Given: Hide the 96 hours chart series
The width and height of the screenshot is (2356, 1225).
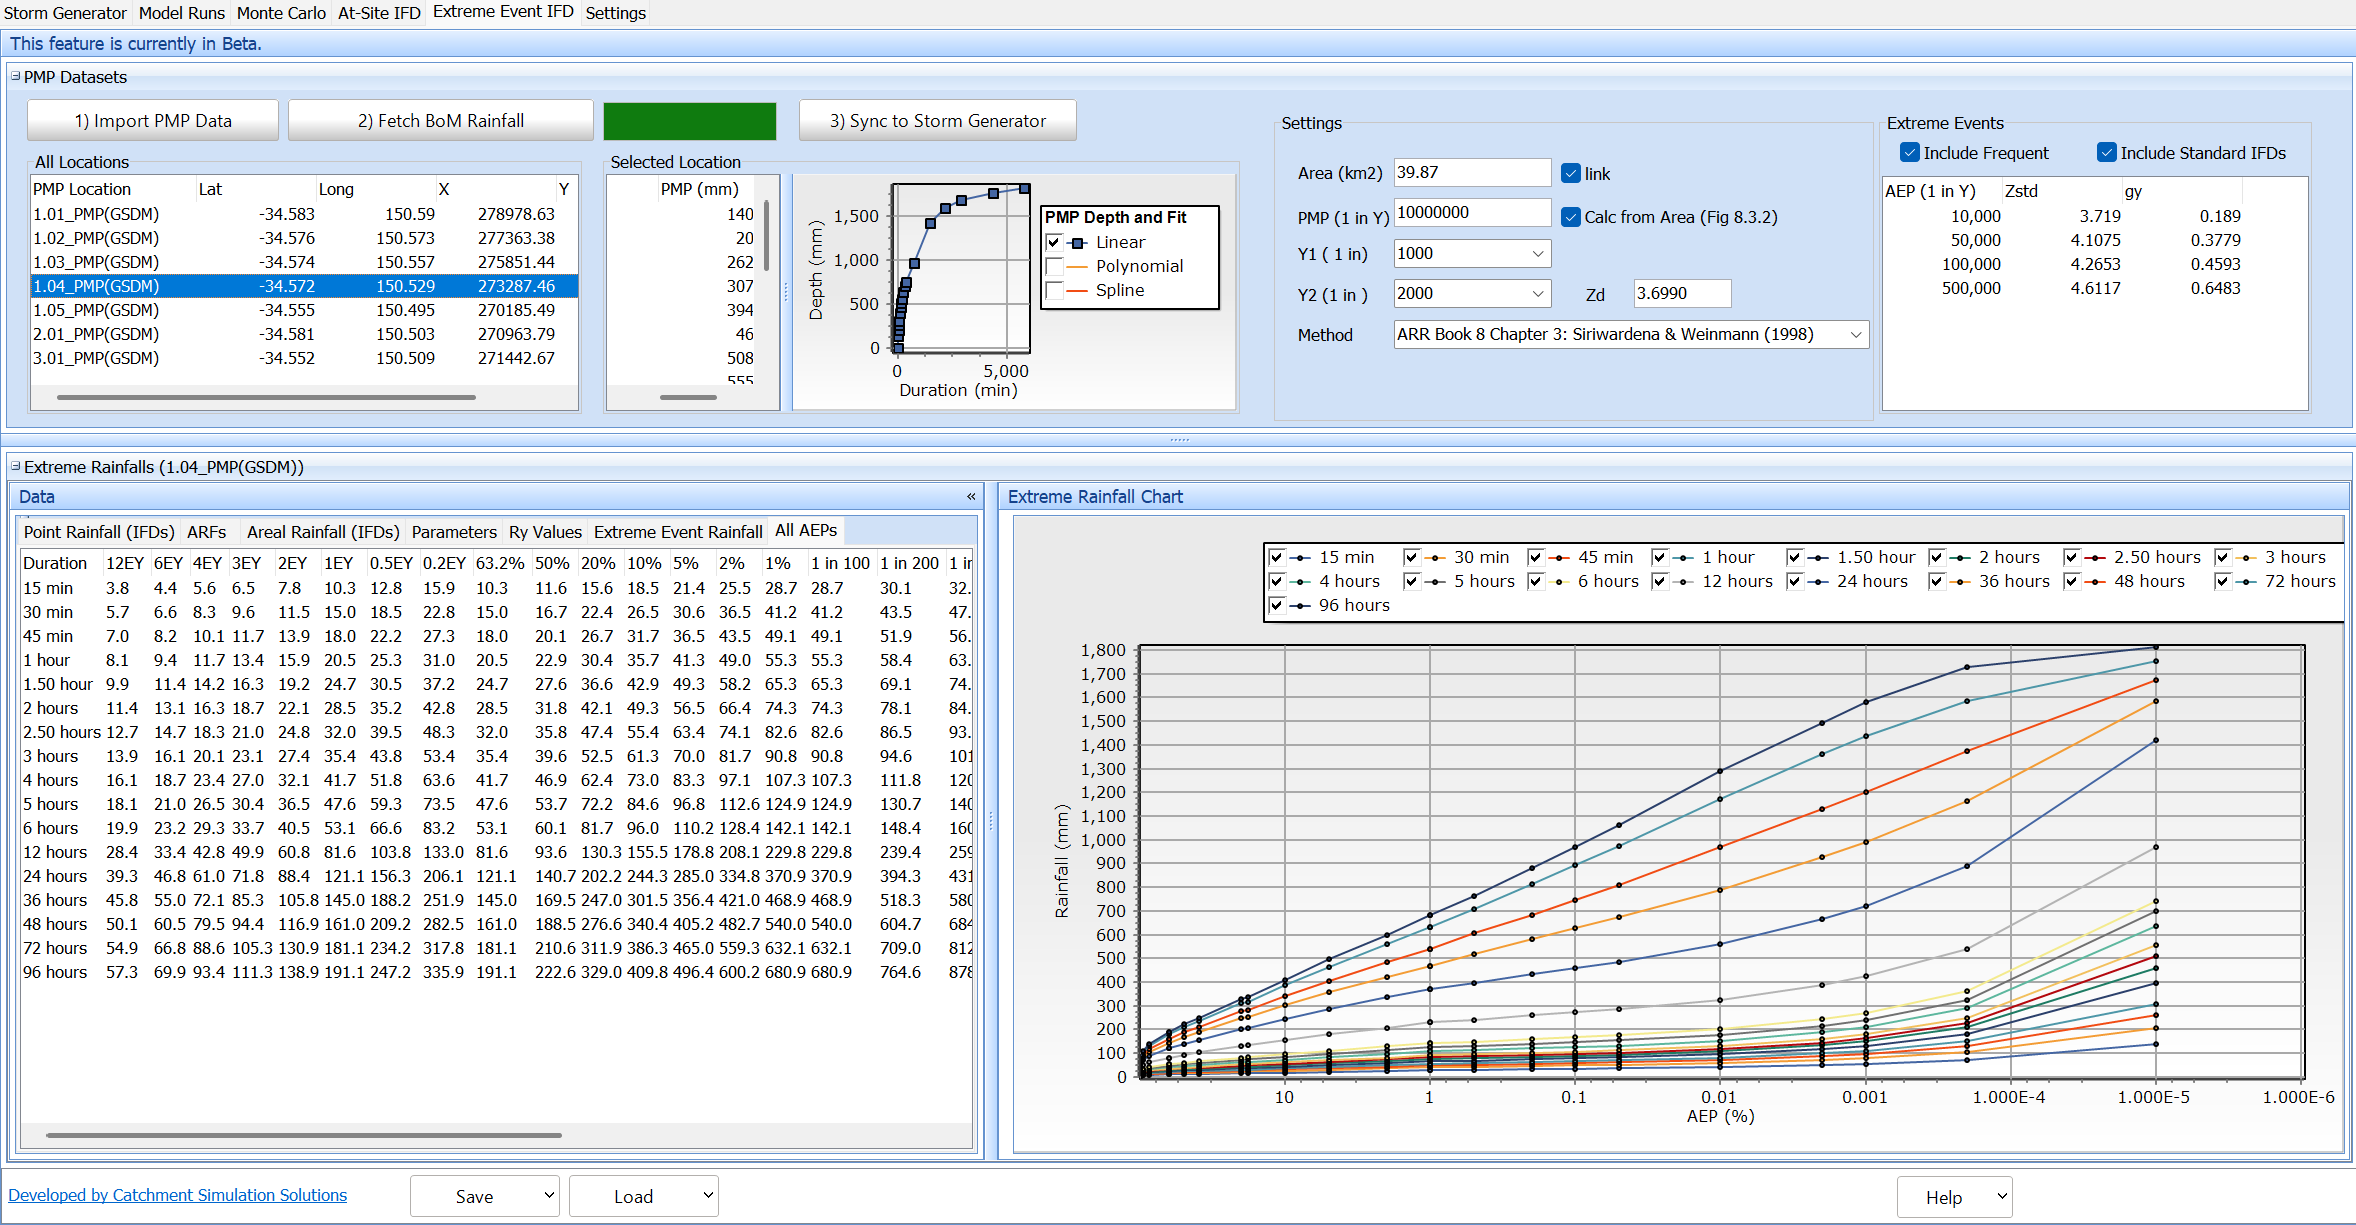Looking at the screenshot, I should pos(1276,605).
